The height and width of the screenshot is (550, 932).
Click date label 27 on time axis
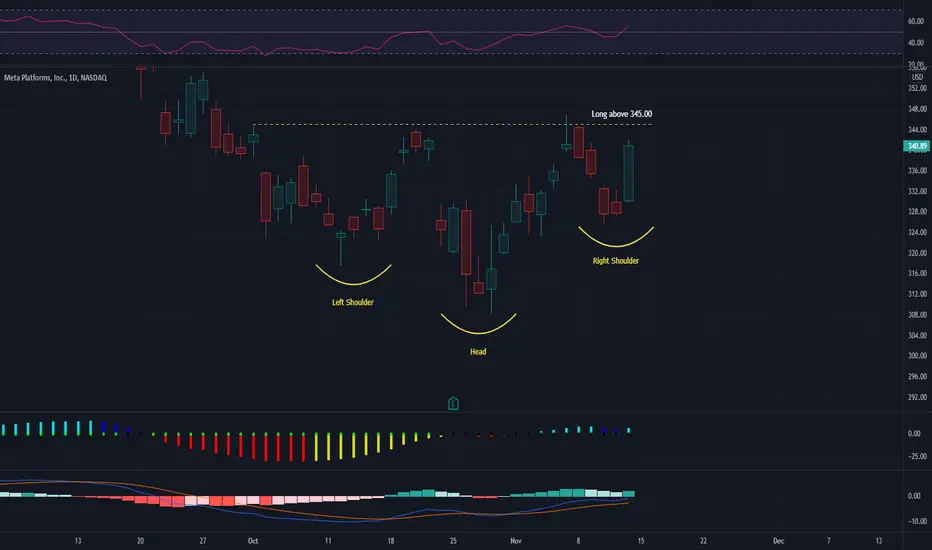pyautogui.click(x=203, y=541)
